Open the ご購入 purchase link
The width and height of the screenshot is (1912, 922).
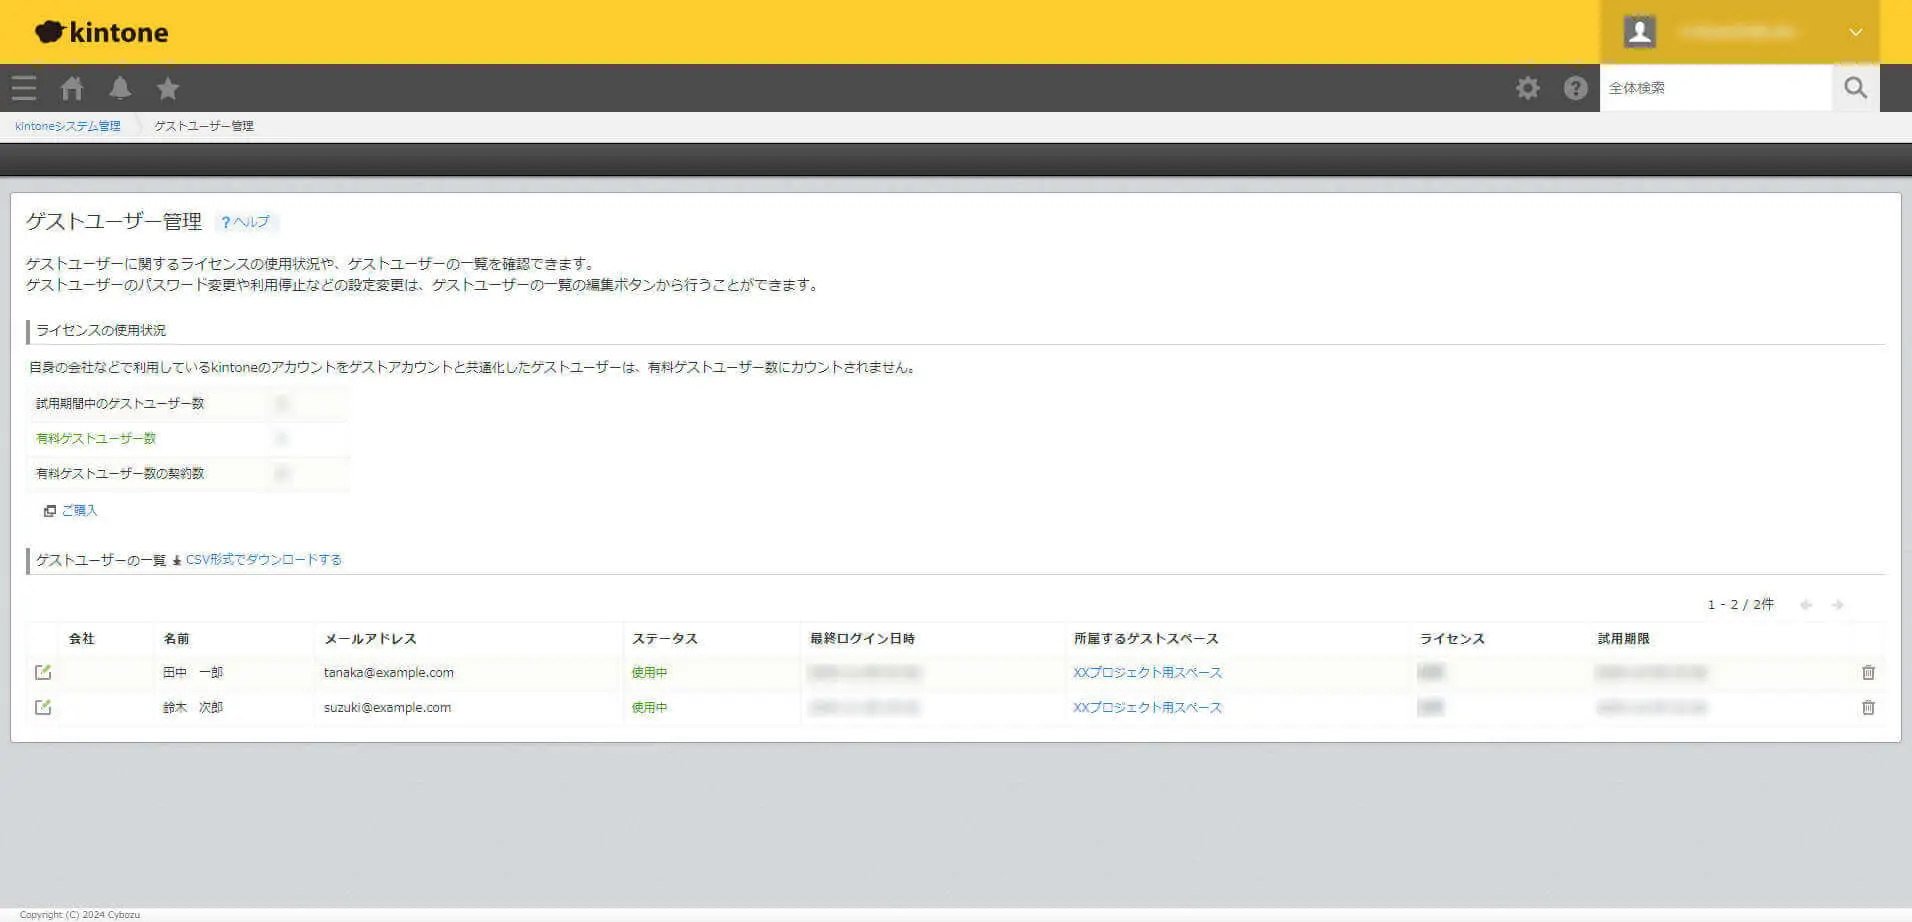[x=80, y=511]
